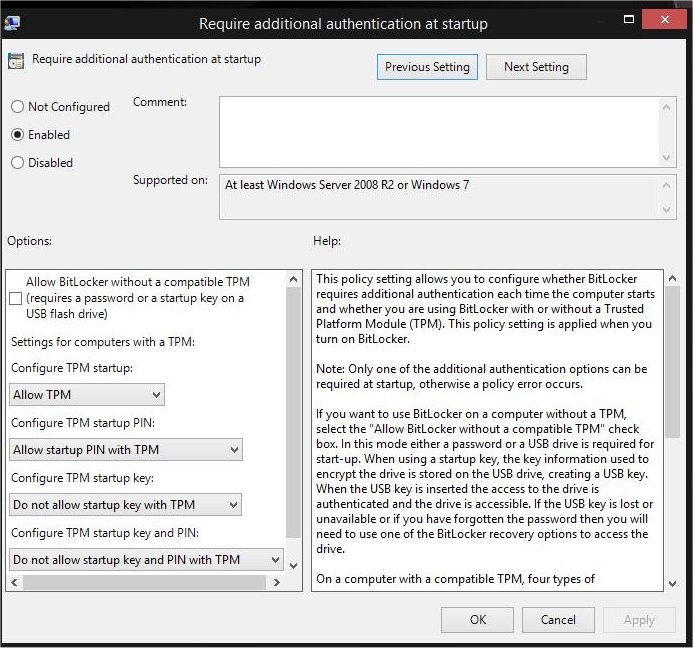The image size is (693, 648).
Task: Click the Comment box scroll up arrow
Action: [x=666, y=107]
